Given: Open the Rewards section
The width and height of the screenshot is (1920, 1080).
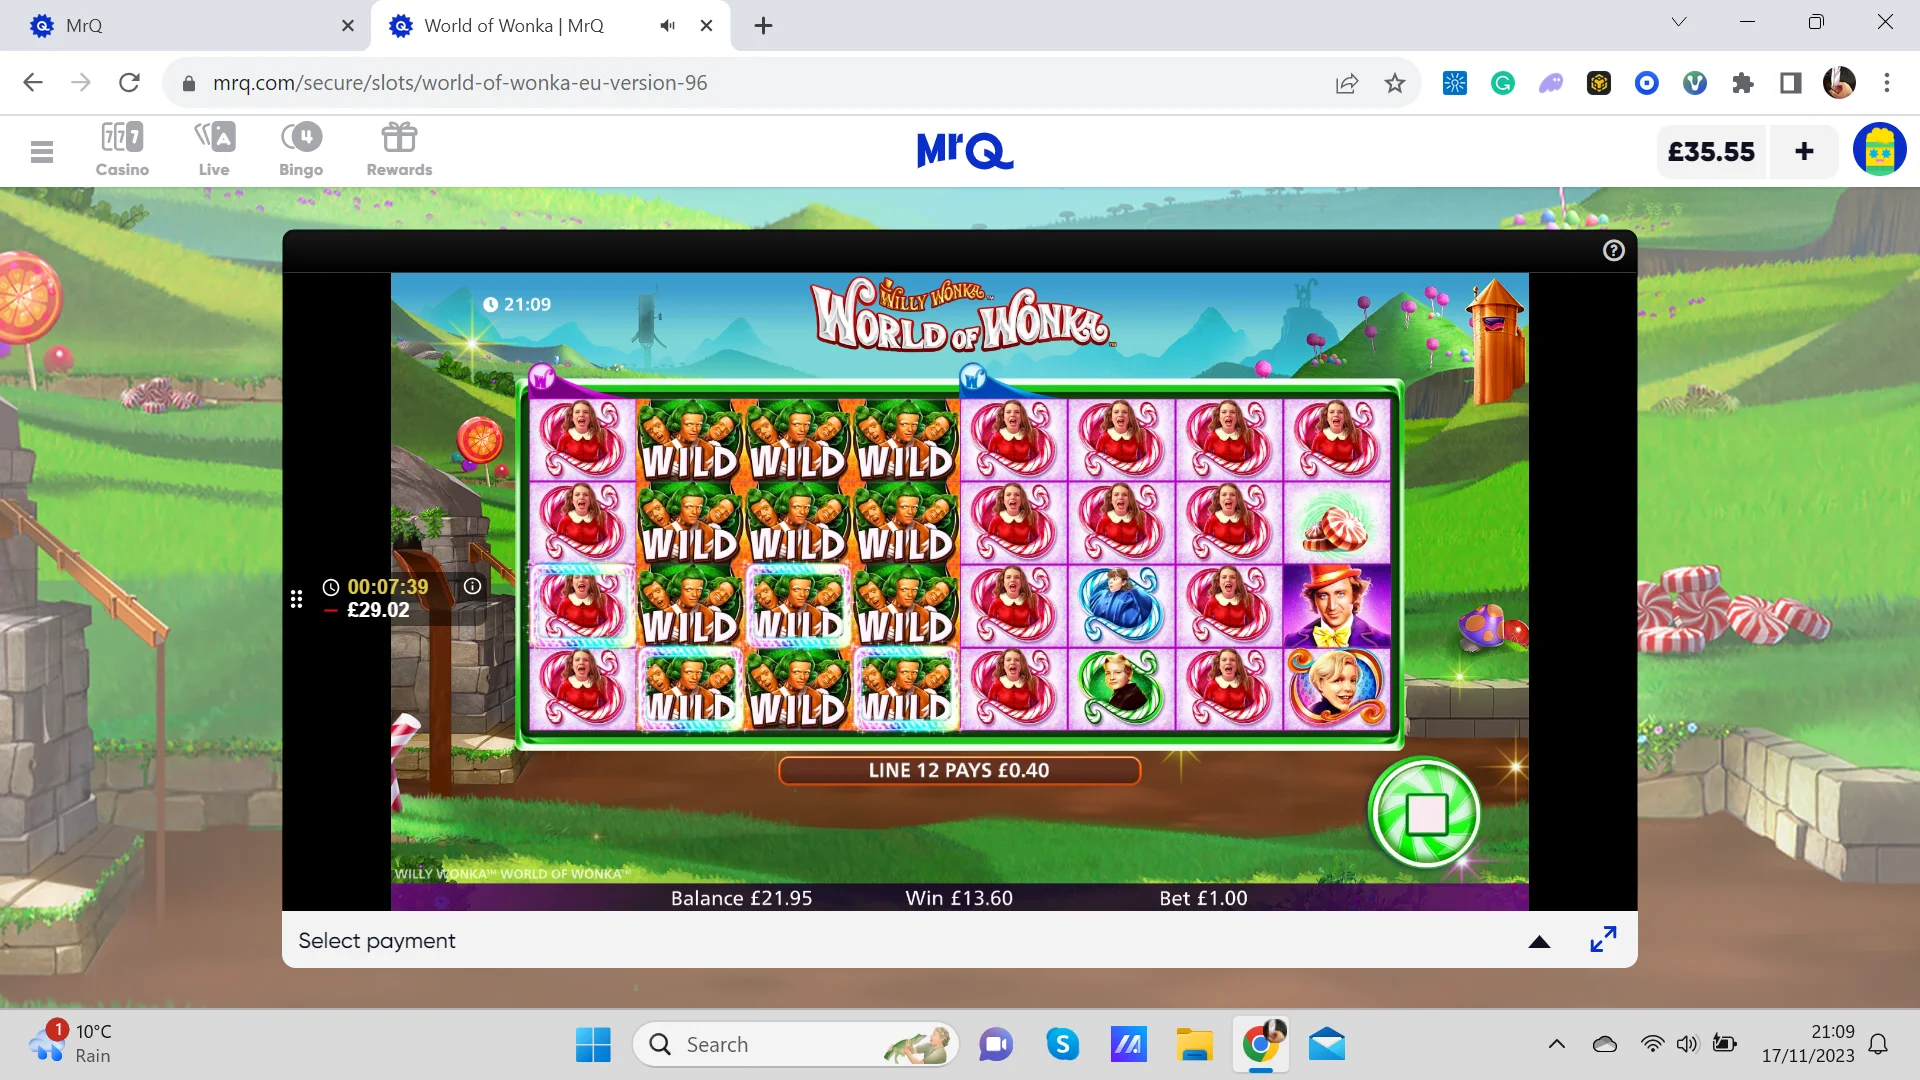Looking at the screenshot, I should (x=399, y=150).
